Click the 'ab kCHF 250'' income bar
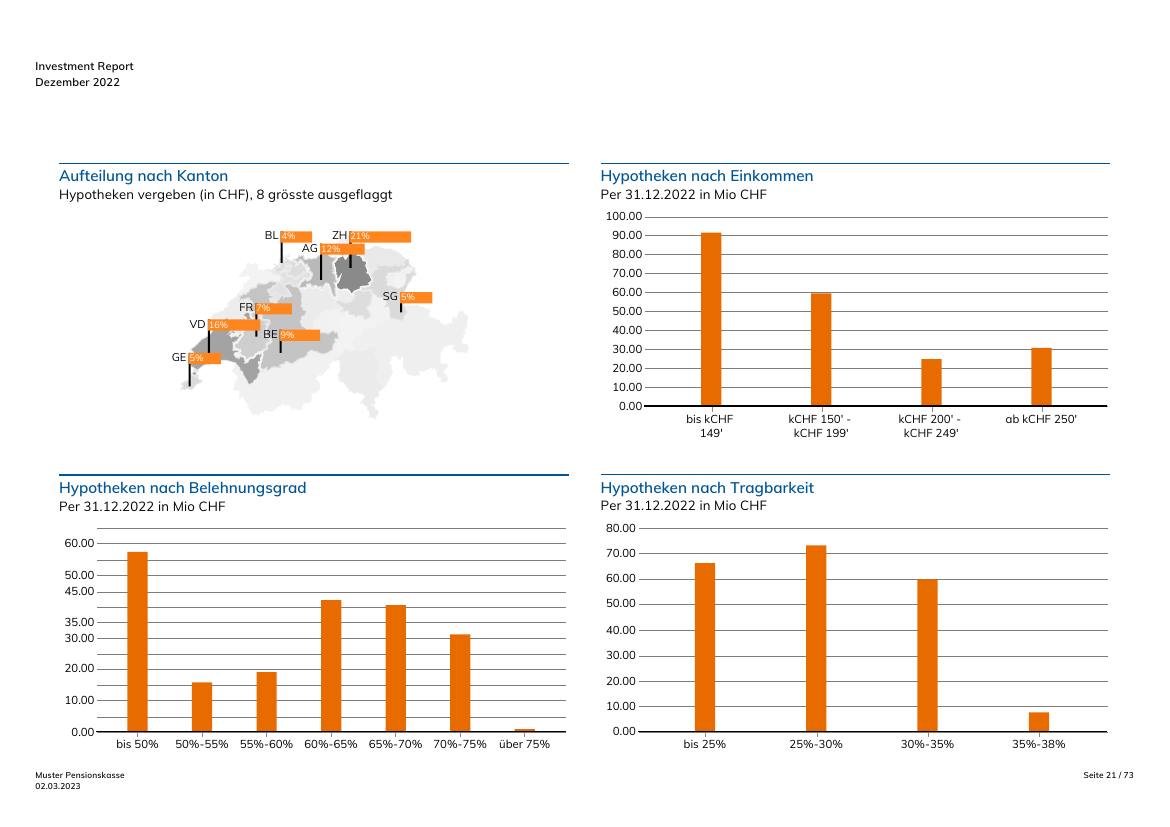The height and width of the screenshot is (827, 1170). (1041, 377)
